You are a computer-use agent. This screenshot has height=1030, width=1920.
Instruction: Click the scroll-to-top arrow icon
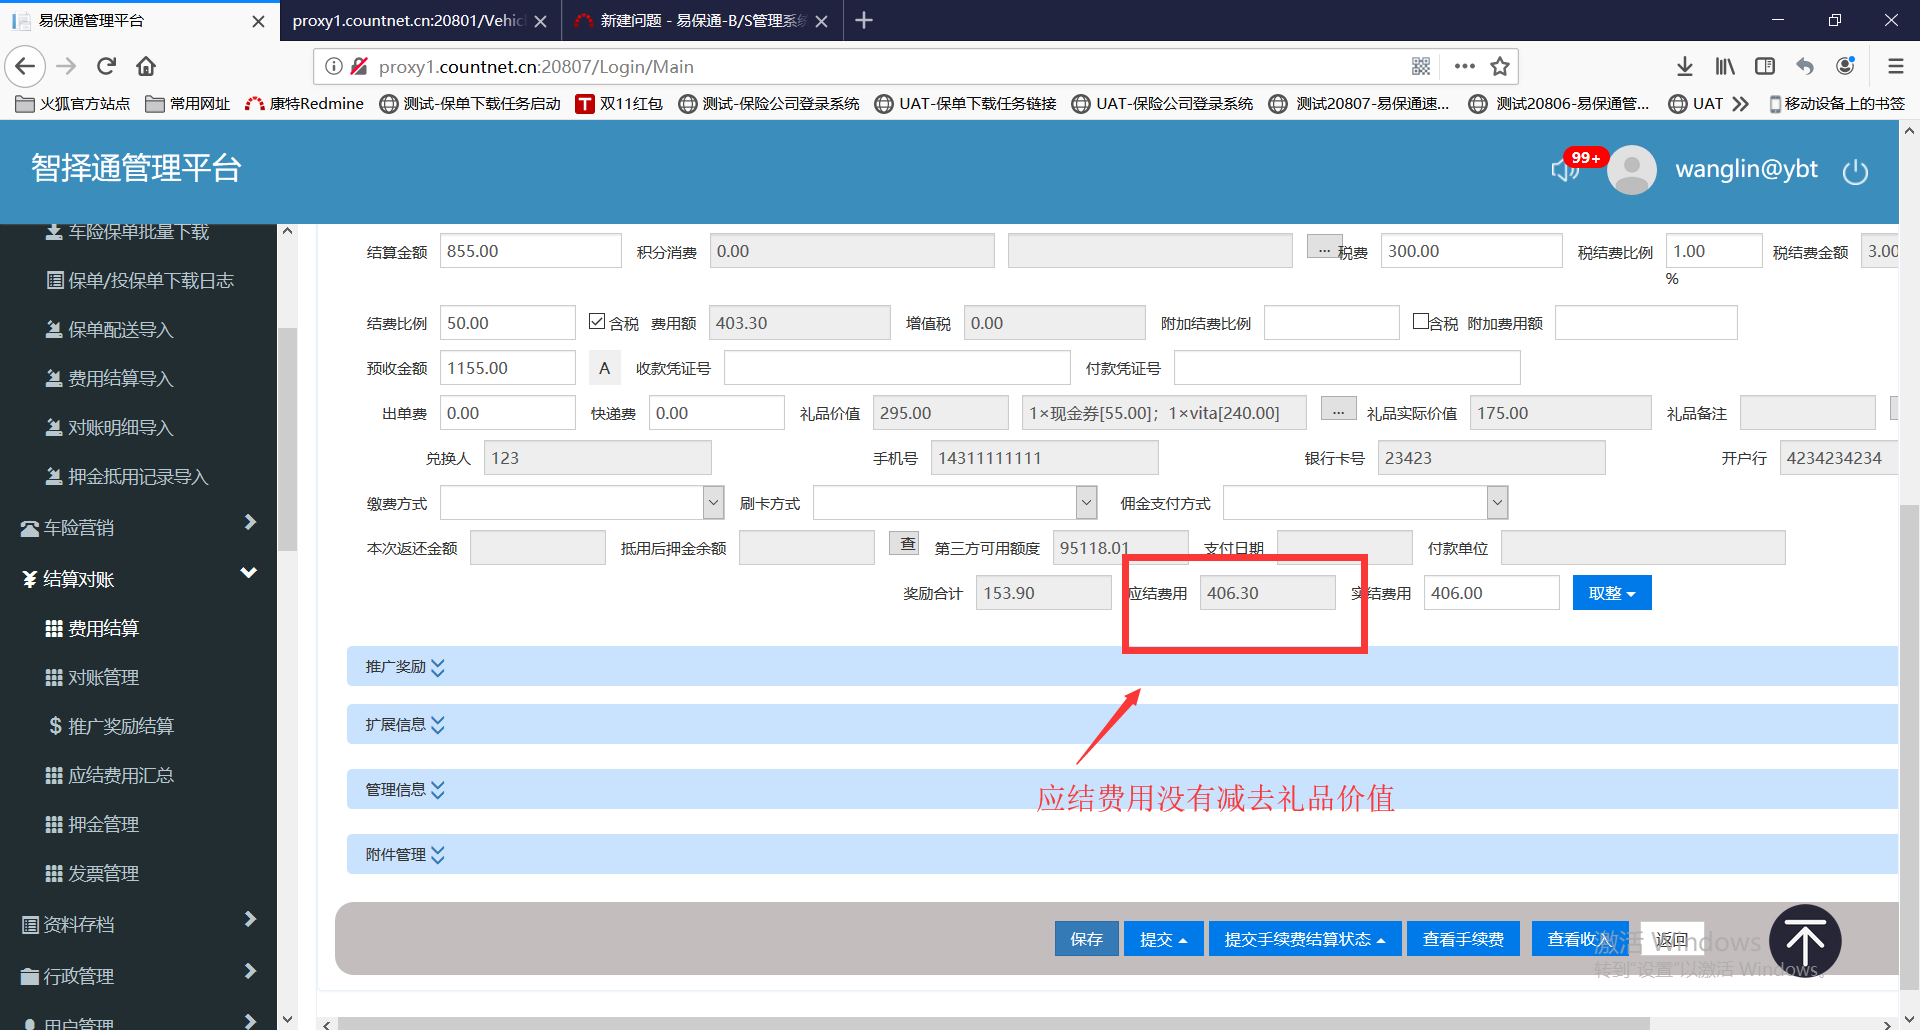[1804, 941]
